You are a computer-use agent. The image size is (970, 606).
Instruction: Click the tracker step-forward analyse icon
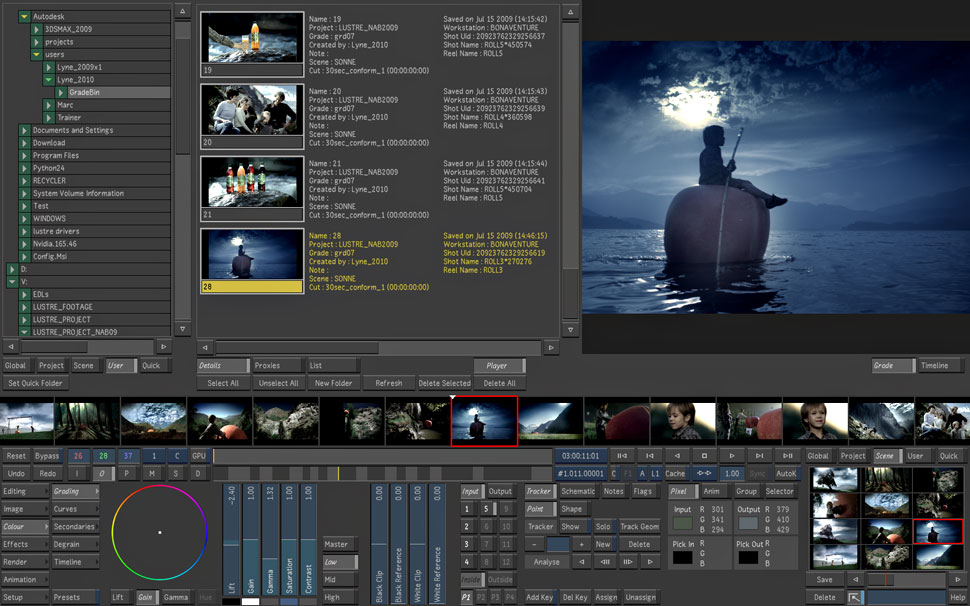click(x=627, y=562)
